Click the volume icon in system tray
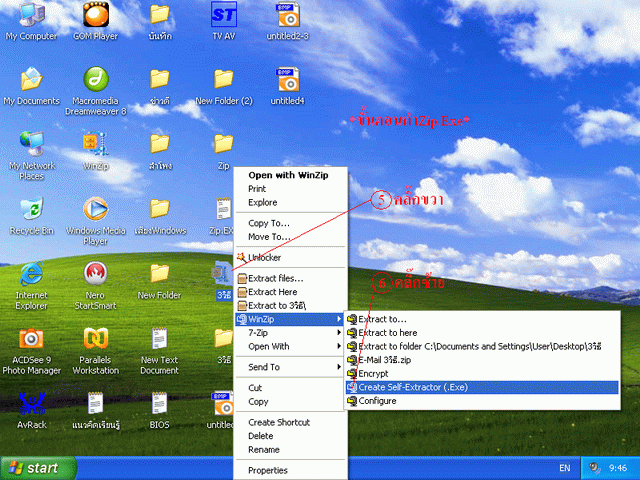640x480 pixels. [x=594, y=468]
